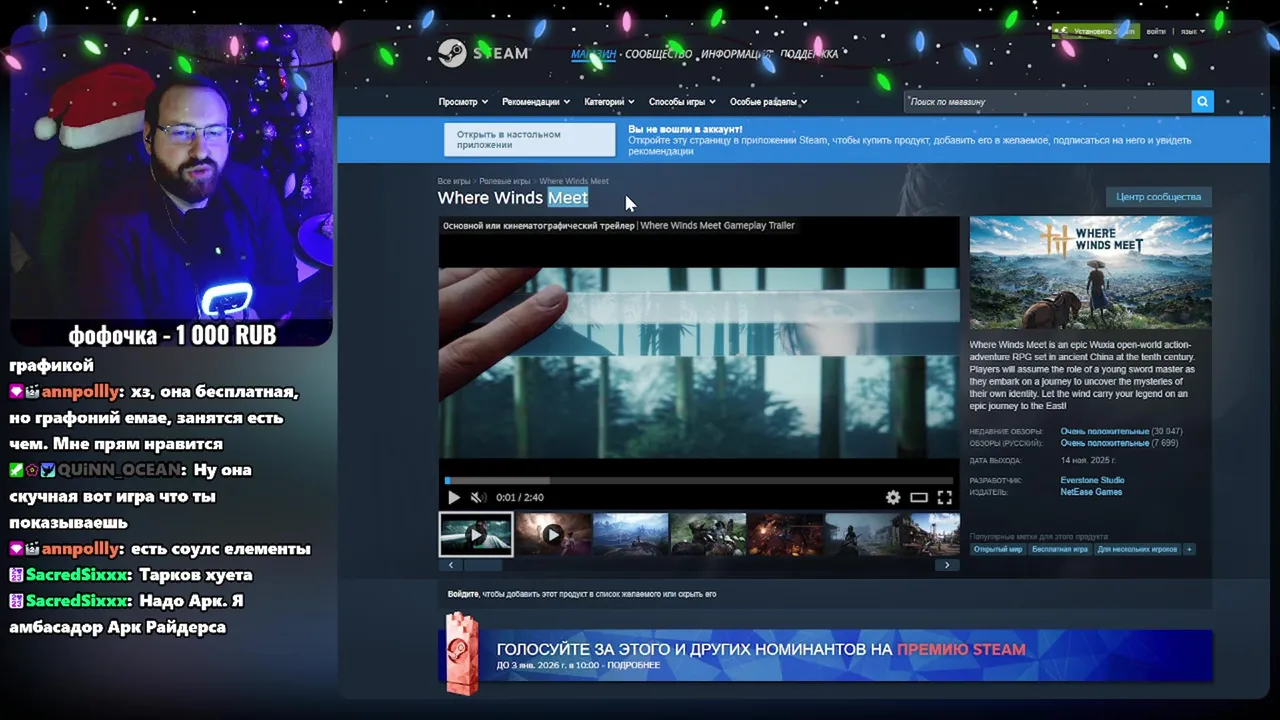The image size is (1280, 720).
Task: Click the release date 14 ноя. 2025
Action: click(x=1087, y=460)
